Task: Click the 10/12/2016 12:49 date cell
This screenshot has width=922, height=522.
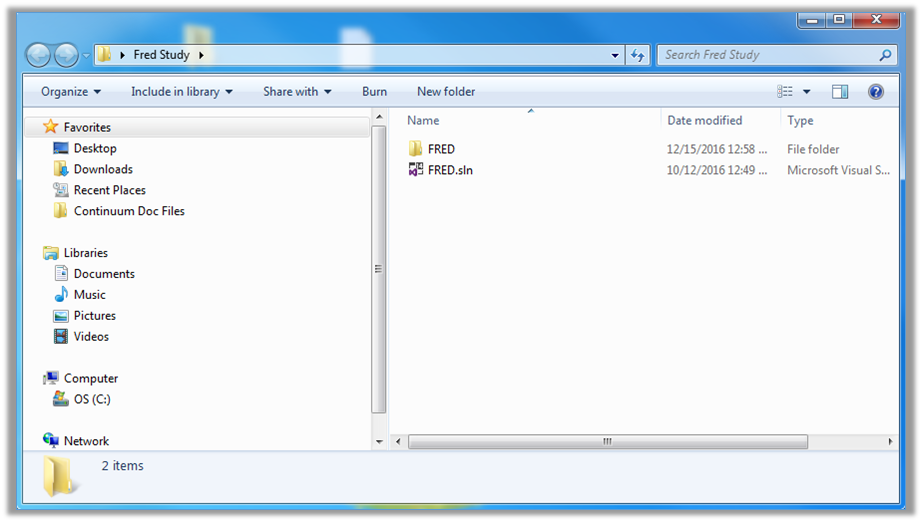Action: 716,170
